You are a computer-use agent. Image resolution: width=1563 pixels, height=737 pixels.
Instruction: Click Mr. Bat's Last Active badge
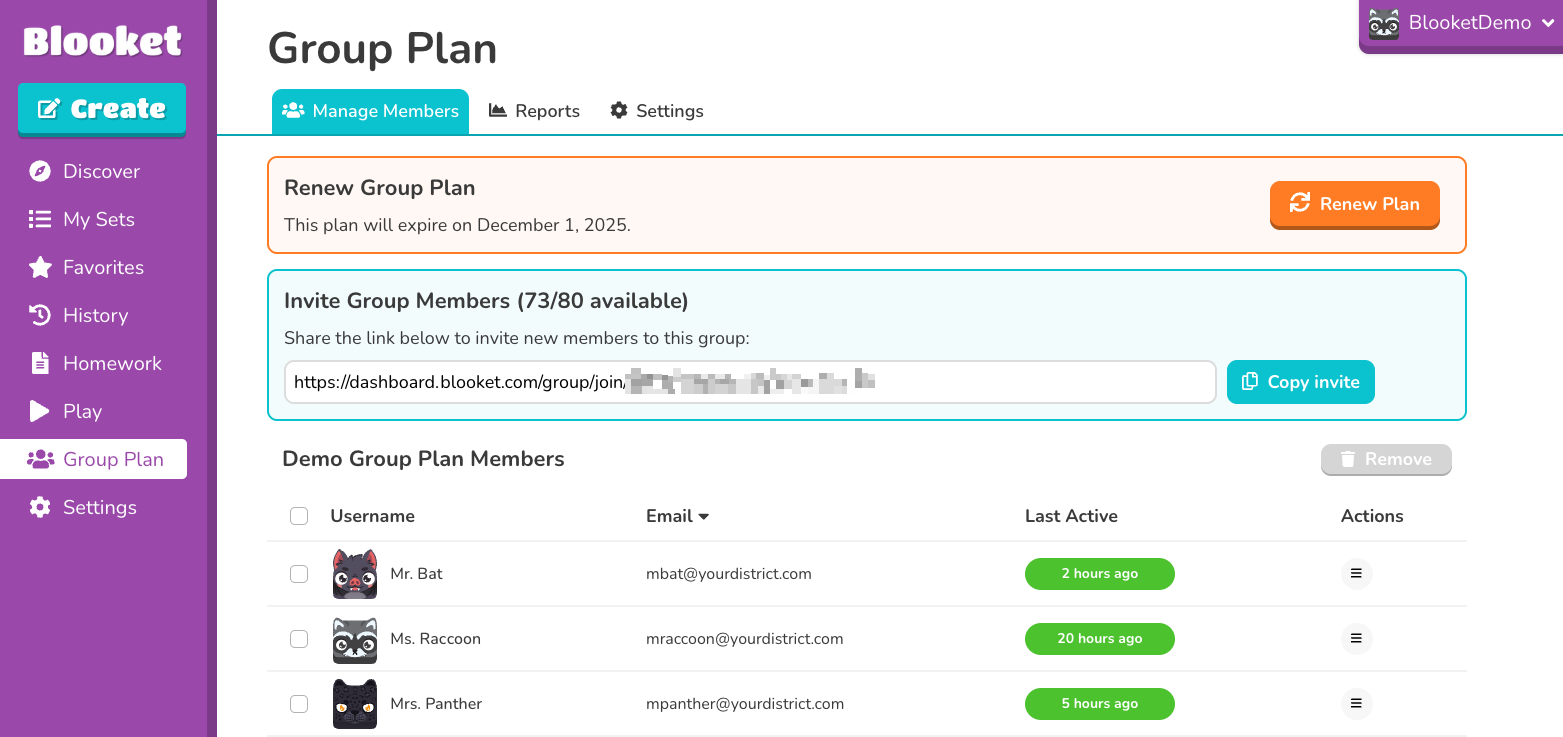1100,574
